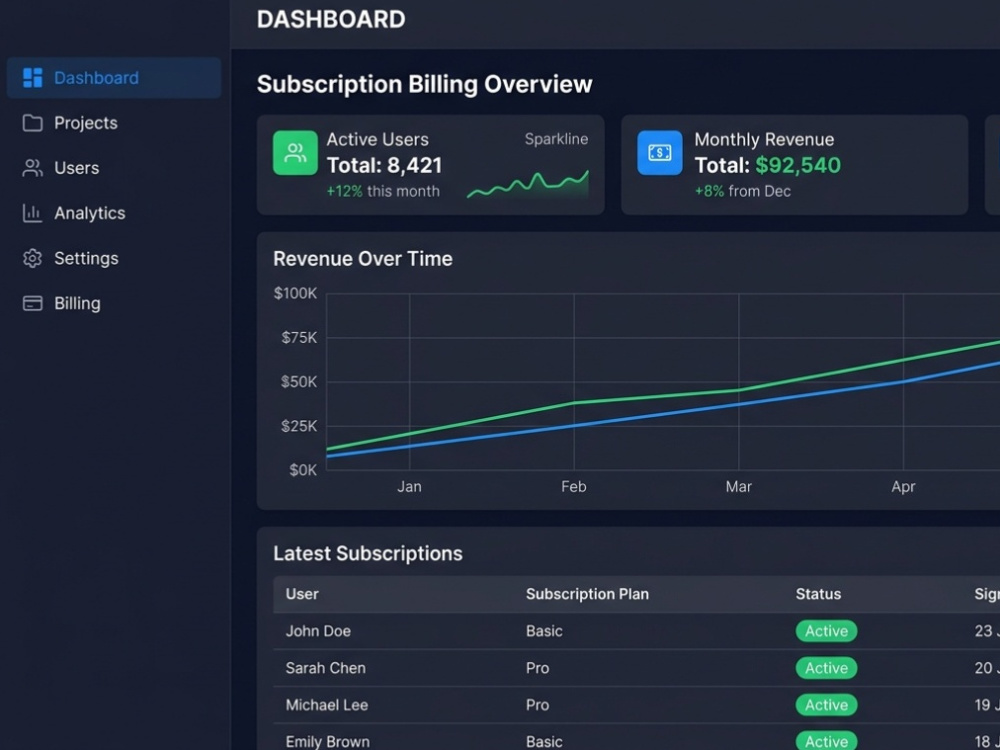
Task: Click the Active Users sparkline chart
Action: [x=527, y=184]
